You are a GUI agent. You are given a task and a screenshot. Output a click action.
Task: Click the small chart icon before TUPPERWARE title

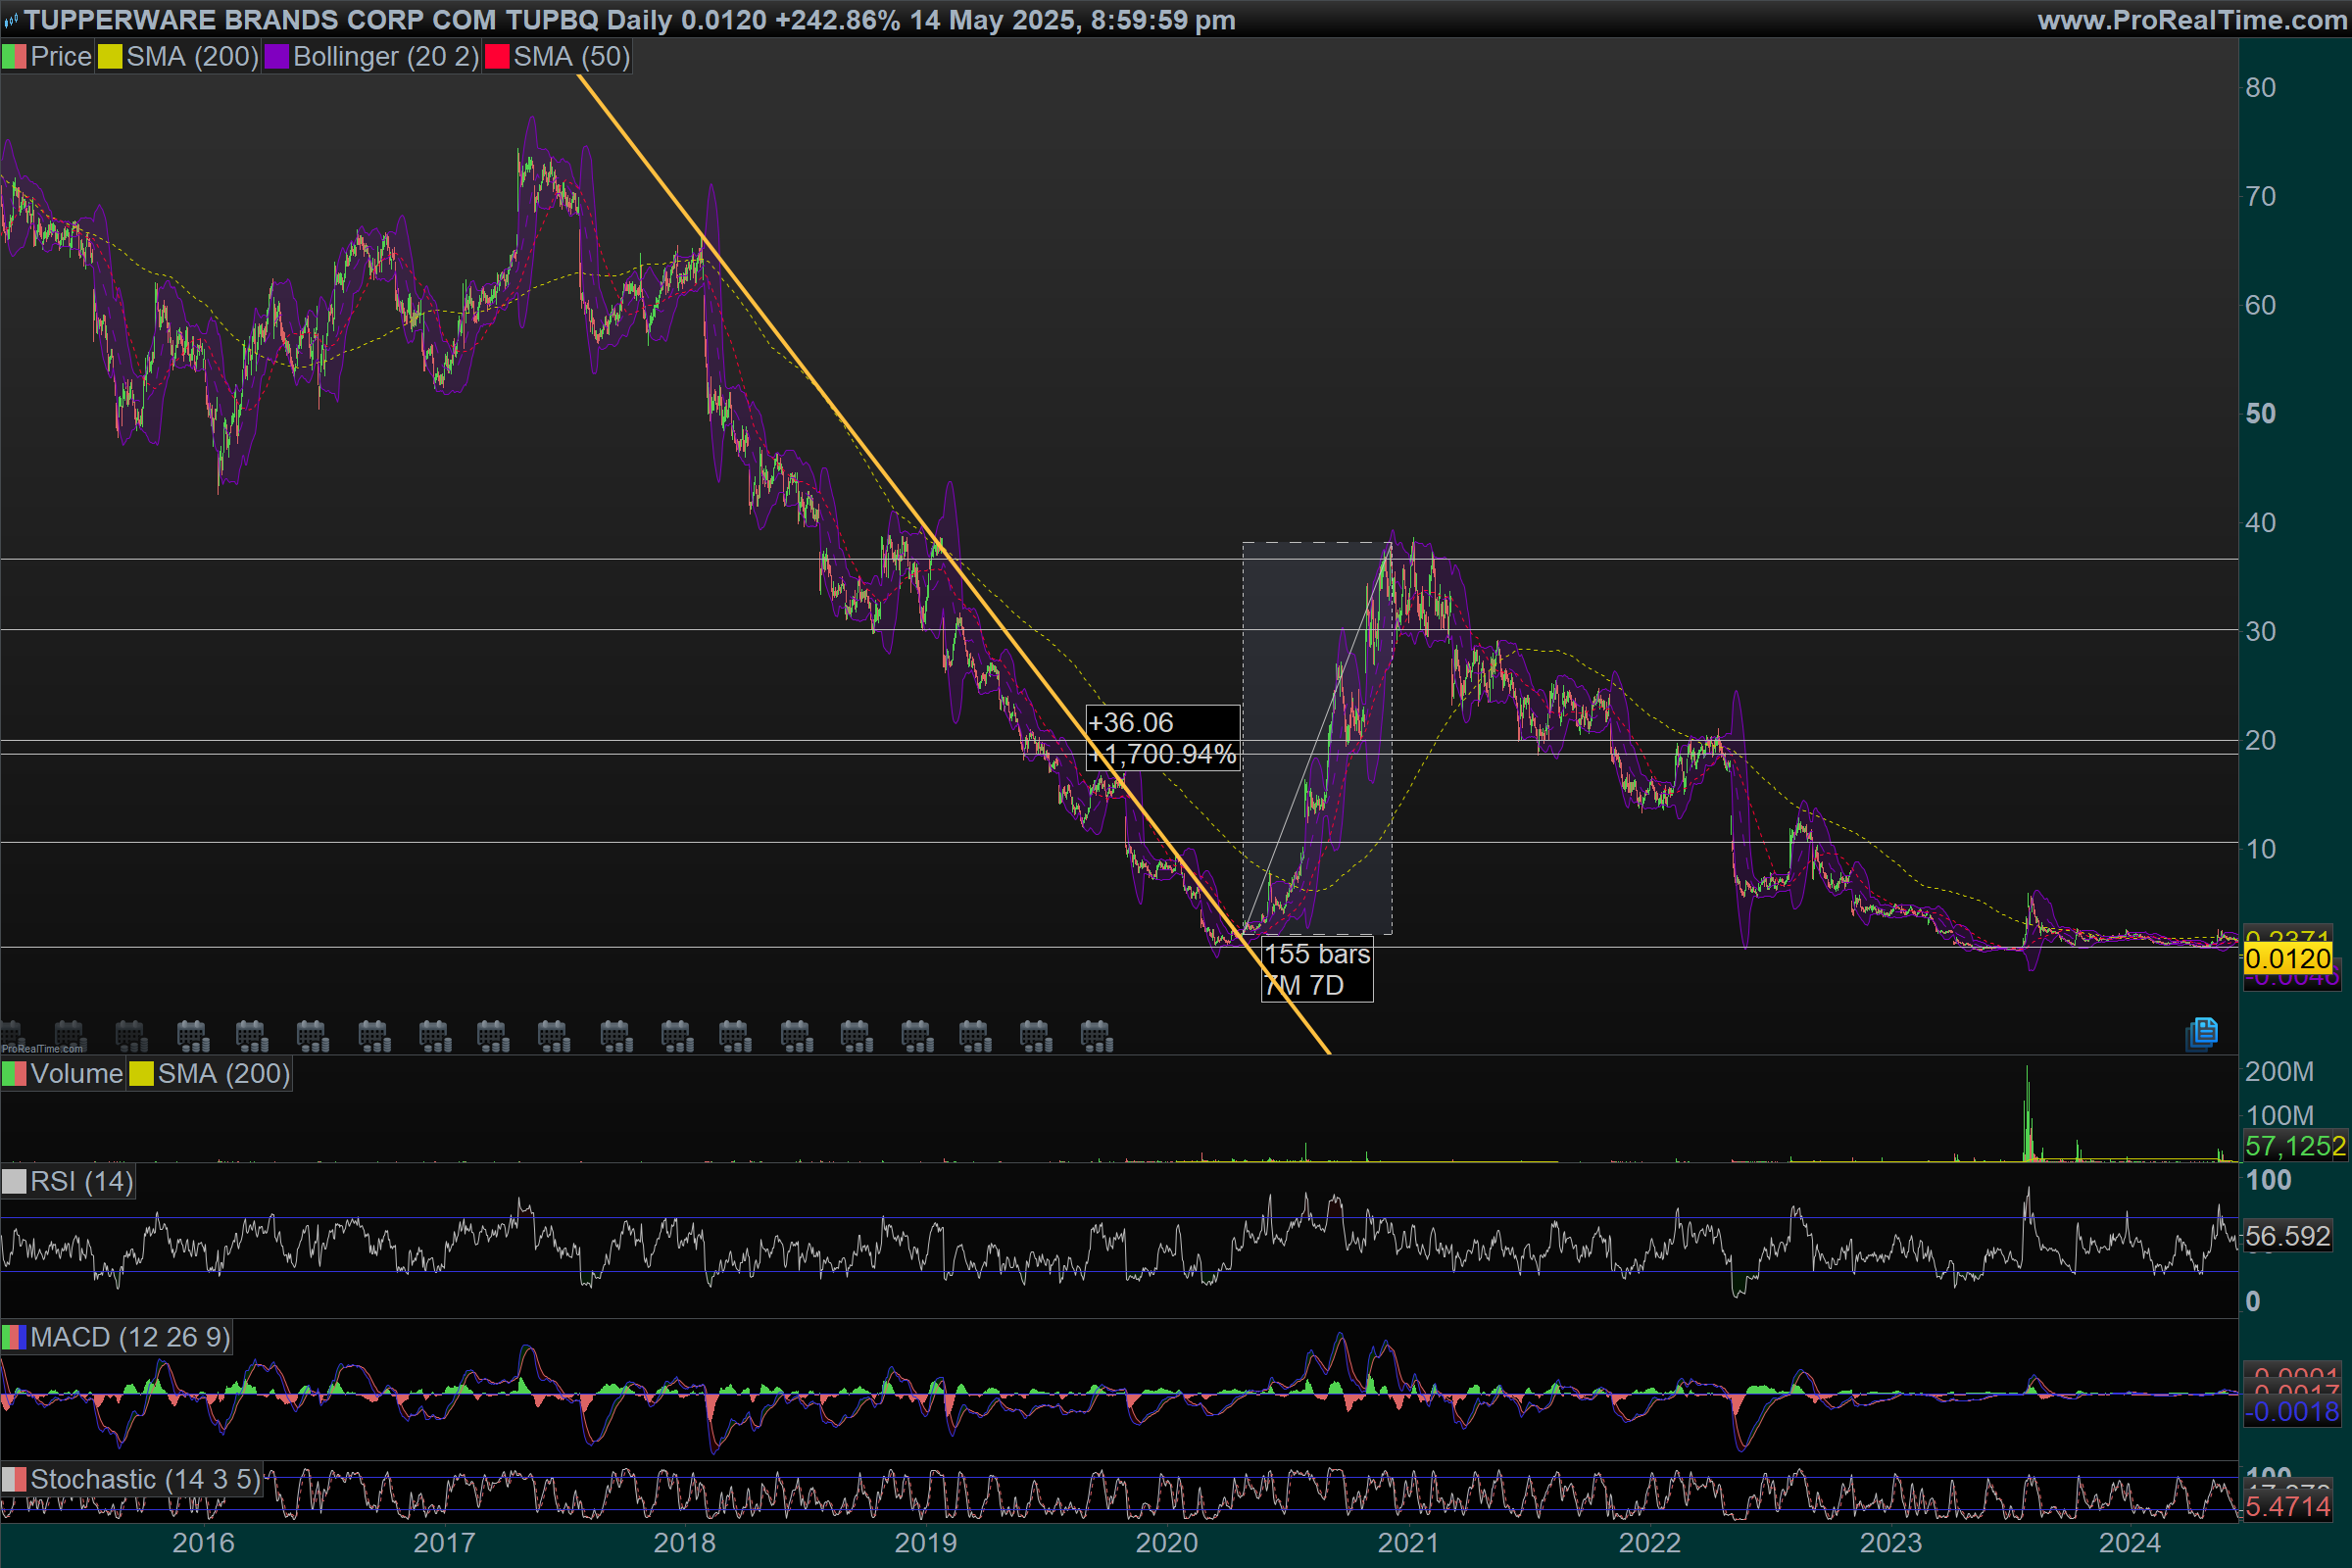pos(11,20)
